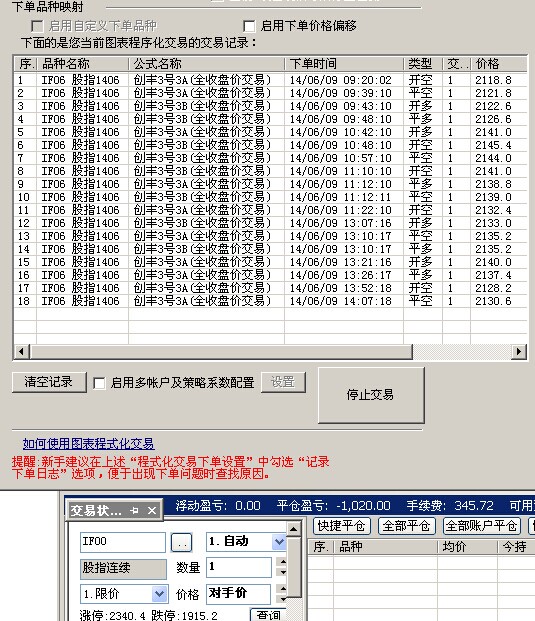Click the IF00 symbol input field
The width and height of the screenshot is (535, 621).
(123, 542)
